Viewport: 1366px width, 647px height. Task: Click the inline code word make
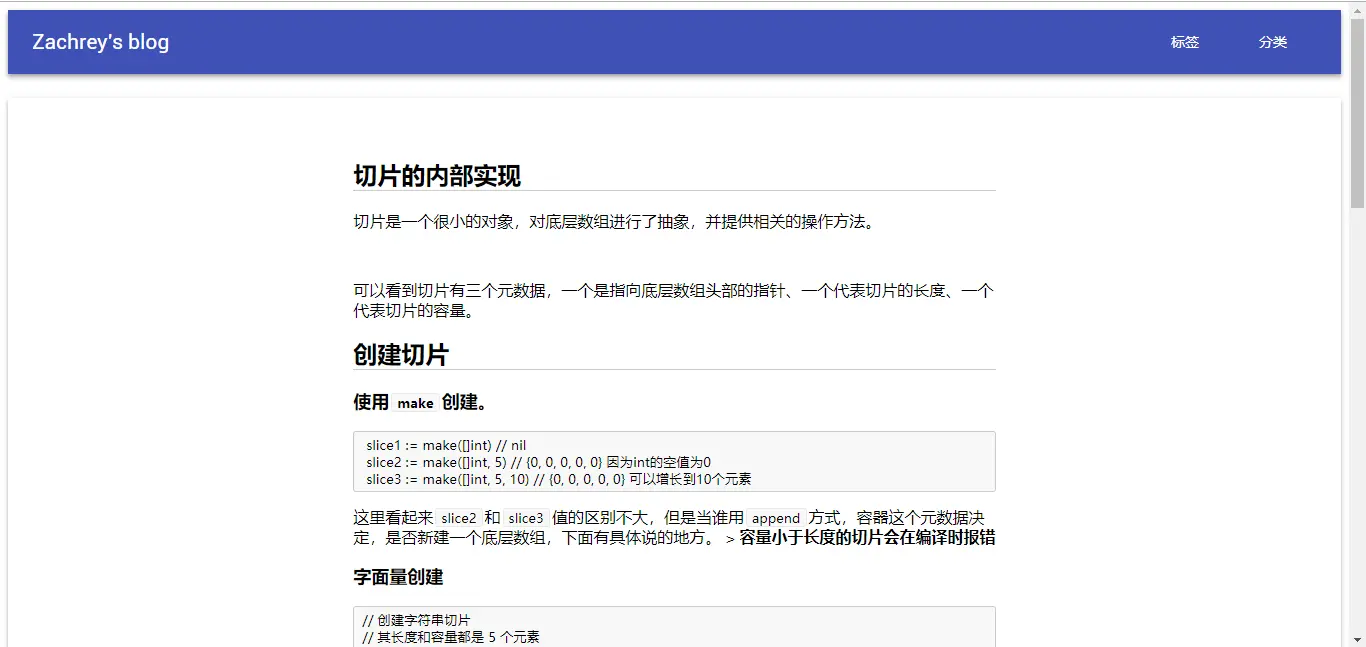pyautogui.click(x=416, y=403)
